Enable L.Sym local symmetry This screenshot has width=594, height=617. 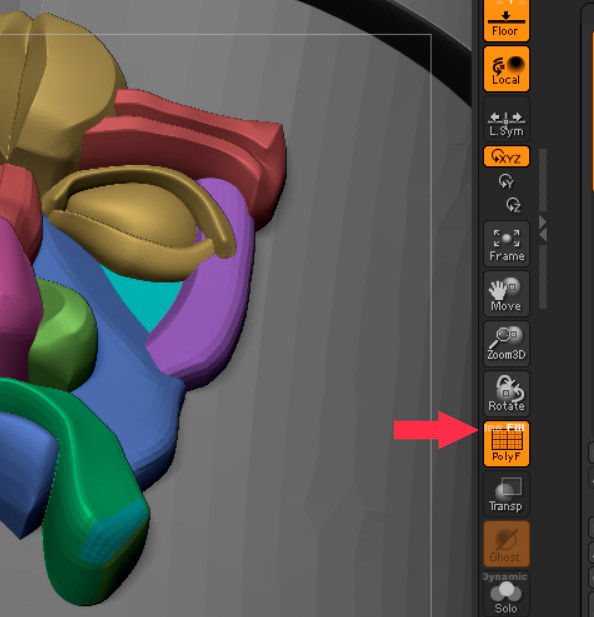pyautogui.click(x=506, y=119)
